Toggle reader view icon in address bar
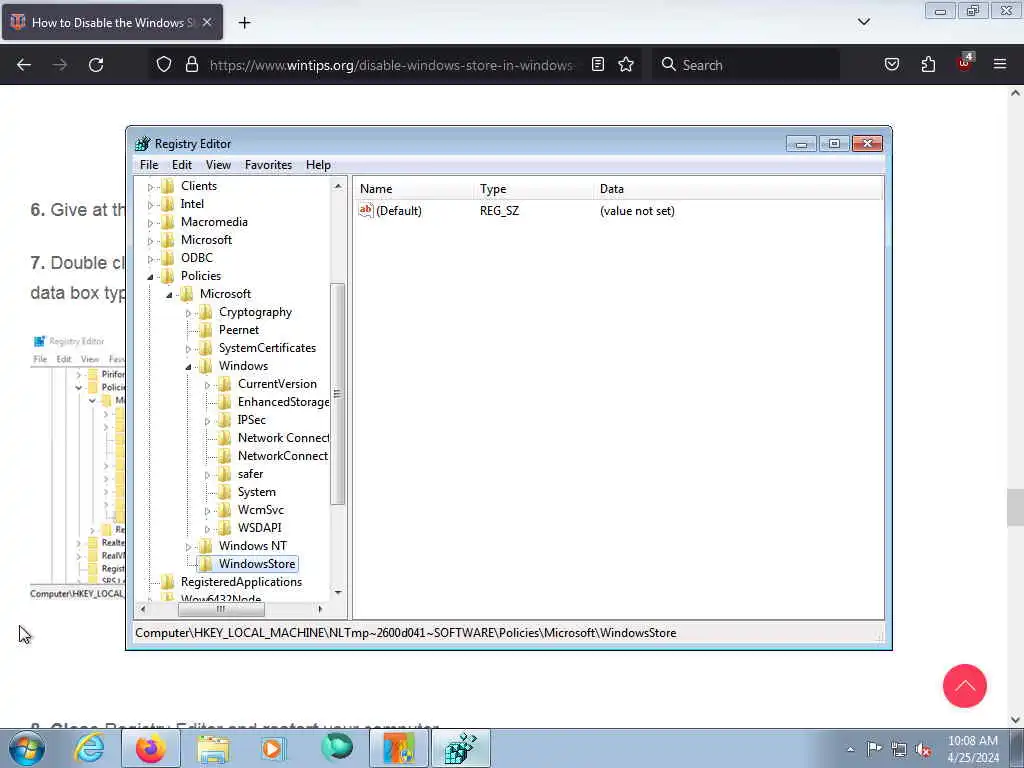Viewport: 1024px width, 768px height. point(598,64)
